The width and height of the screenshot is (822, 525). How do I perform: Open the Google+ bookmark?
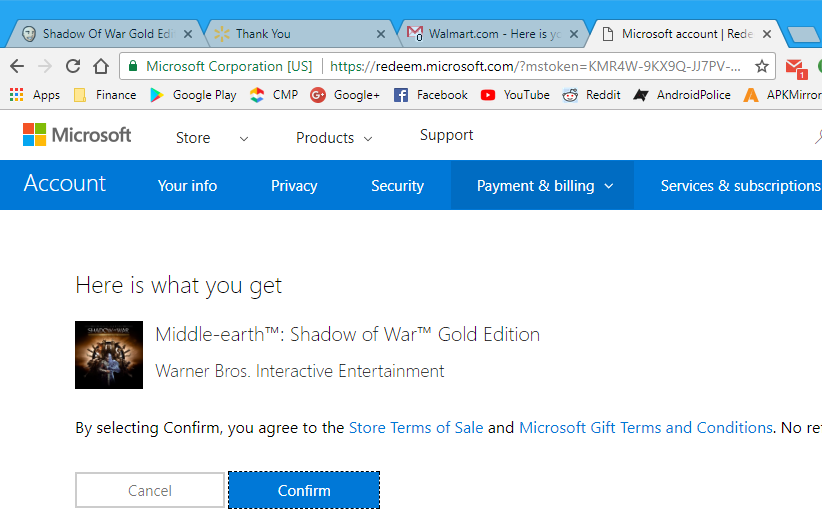point(345,95)
